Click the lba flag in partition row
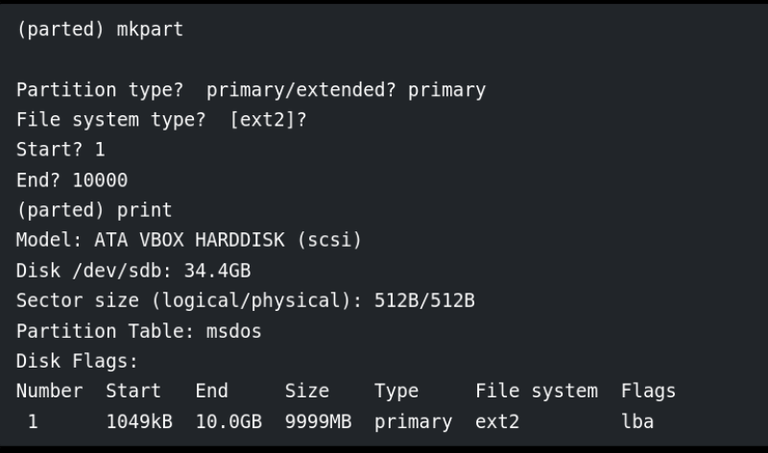The height and width of the screenshot is (453, 768). (x=637, y=422)
